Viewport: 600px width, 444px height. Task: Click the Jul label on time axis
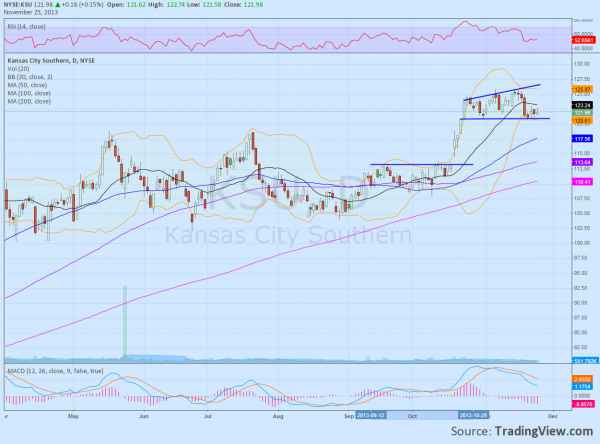pos(208,416)
